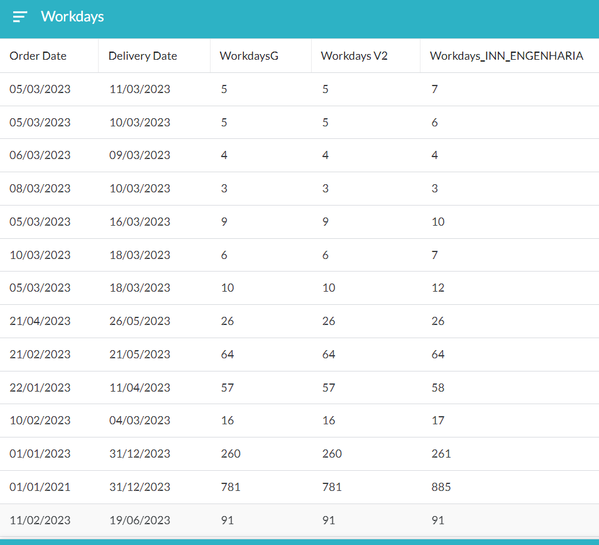This screenshot has width=599, height=545.
Task: Select the row with delivery date 11/03/2023
Action: [x=300, y=89]
